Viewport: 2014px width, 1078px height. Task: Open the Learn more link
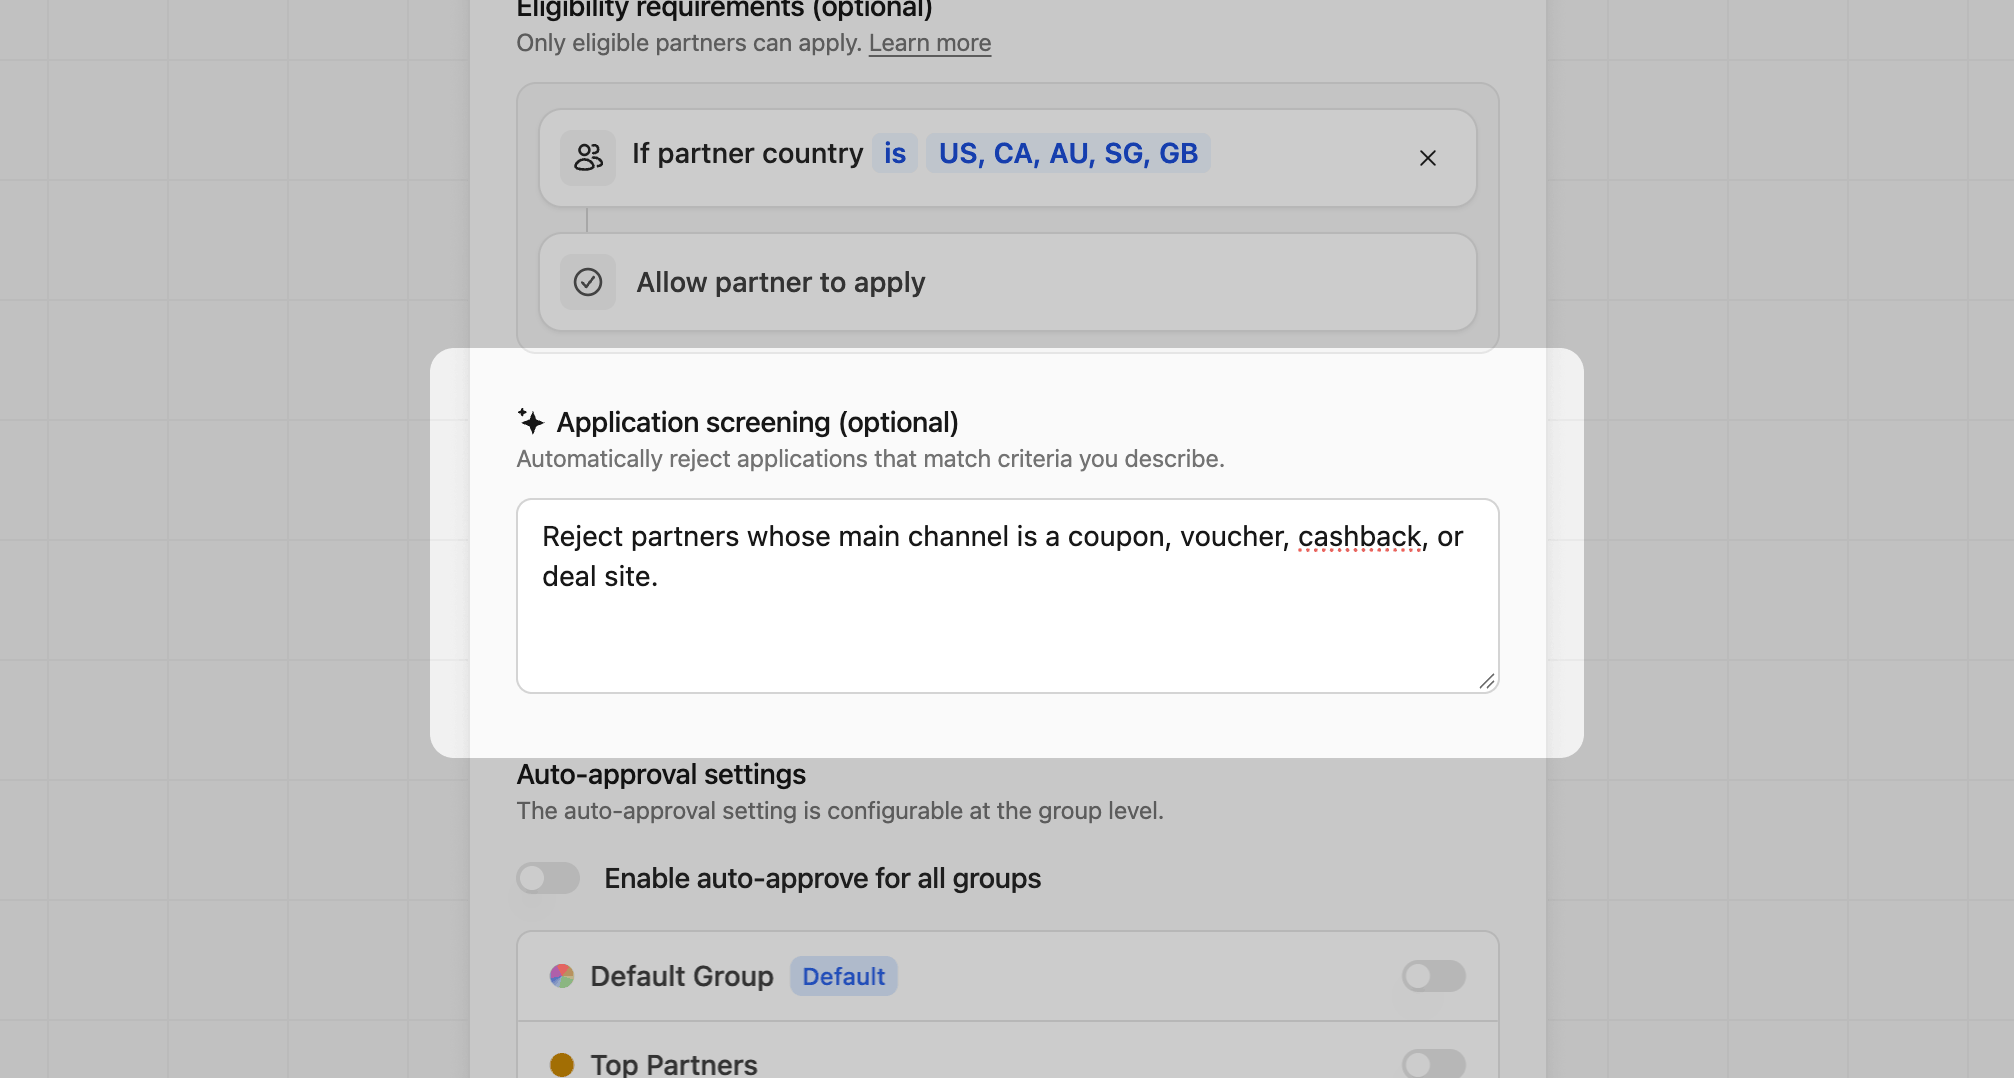pyautogui.click(x=930, y=43)
